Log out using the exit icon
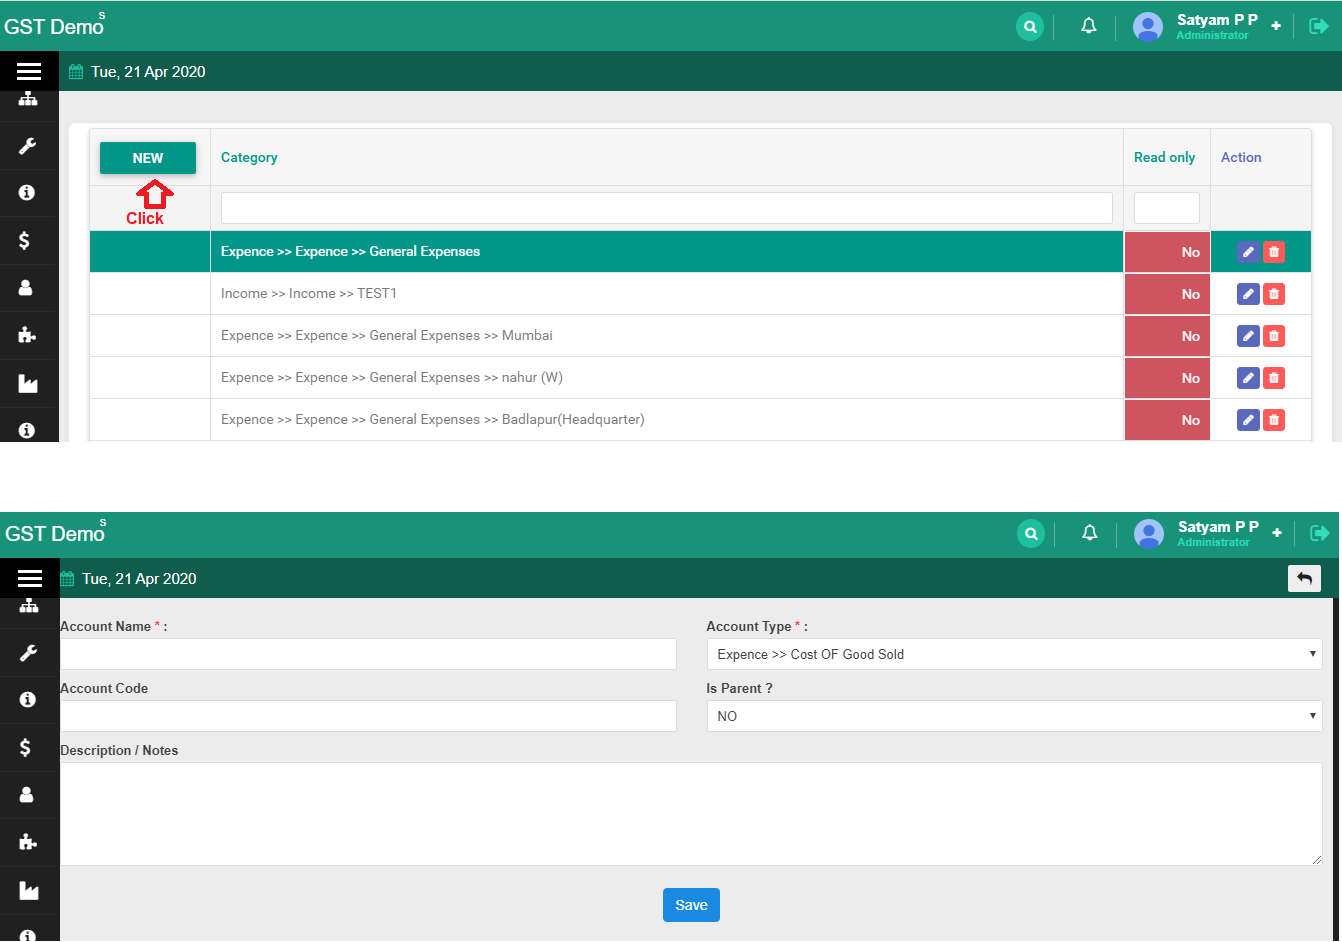Viewport: 1342px width, 942px height. [1320, 26]
